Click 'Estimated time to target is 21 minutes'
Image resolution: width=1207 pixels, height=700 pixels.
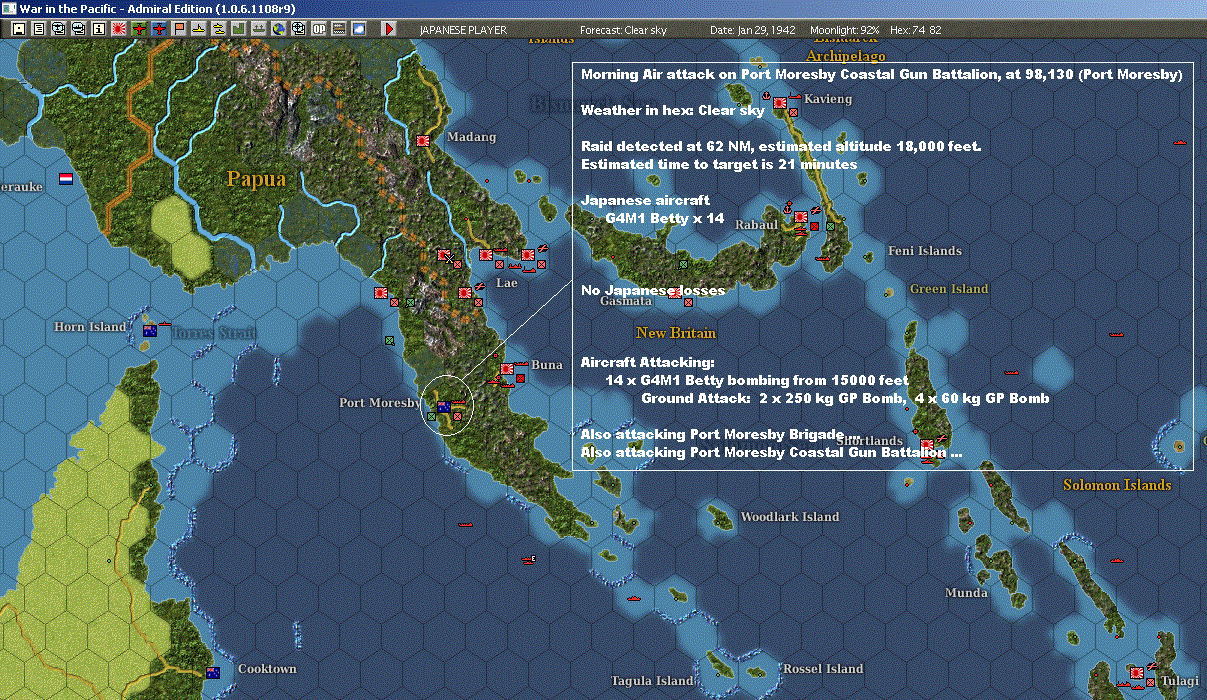tap(718, 164)
